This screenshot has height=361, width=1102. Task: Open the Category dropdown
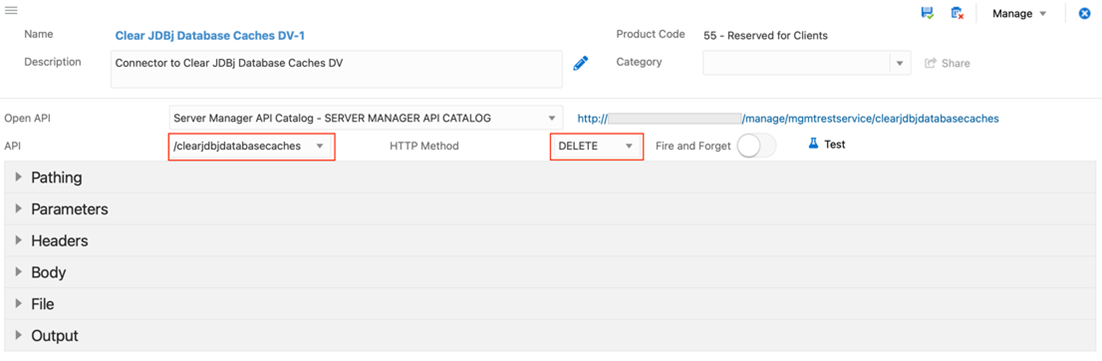pyautogui.click(x=807, y=63)
